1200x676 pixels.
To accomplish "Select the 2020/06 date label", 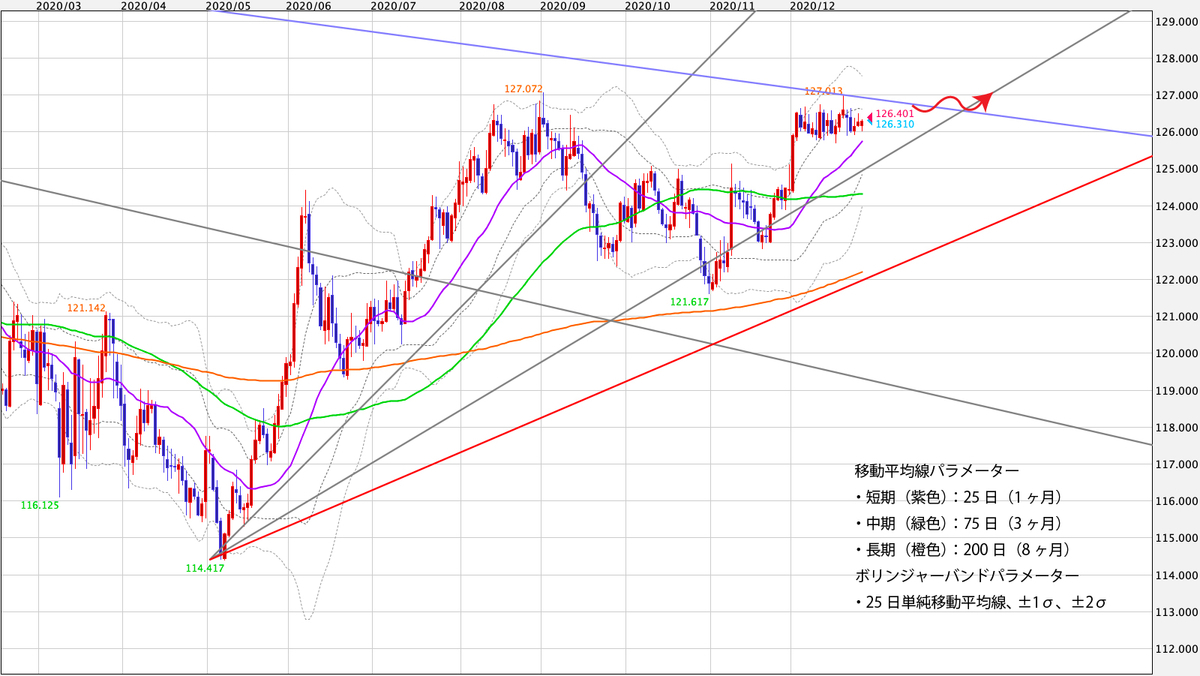I will point(309,6).
